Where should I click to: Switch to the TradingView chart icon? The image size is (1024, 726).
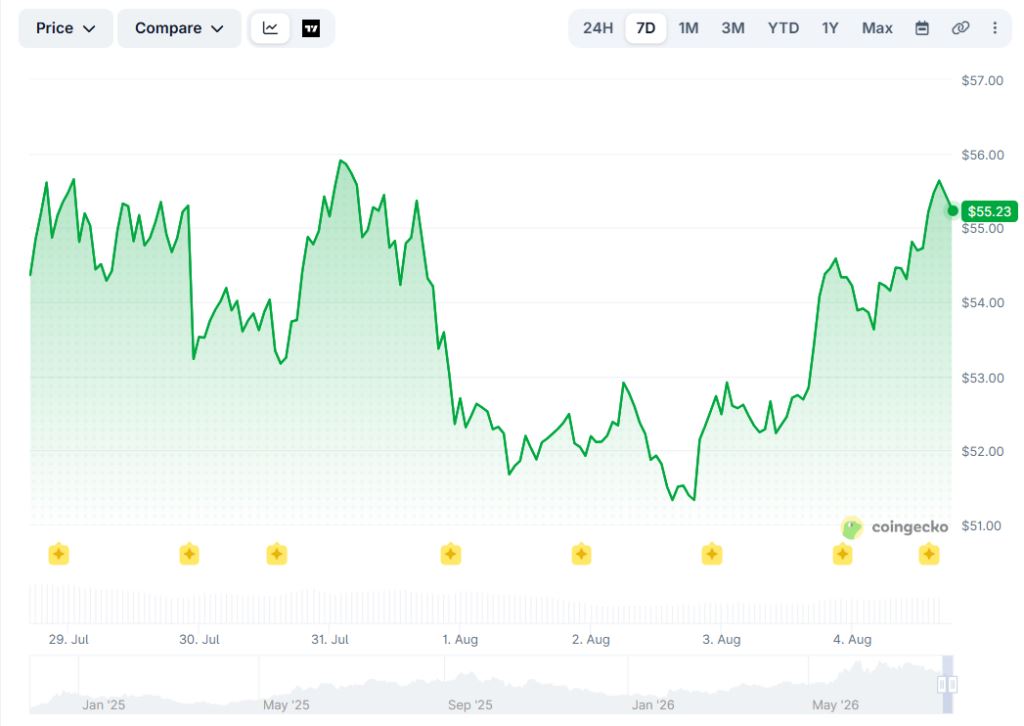tap(311, 28)
